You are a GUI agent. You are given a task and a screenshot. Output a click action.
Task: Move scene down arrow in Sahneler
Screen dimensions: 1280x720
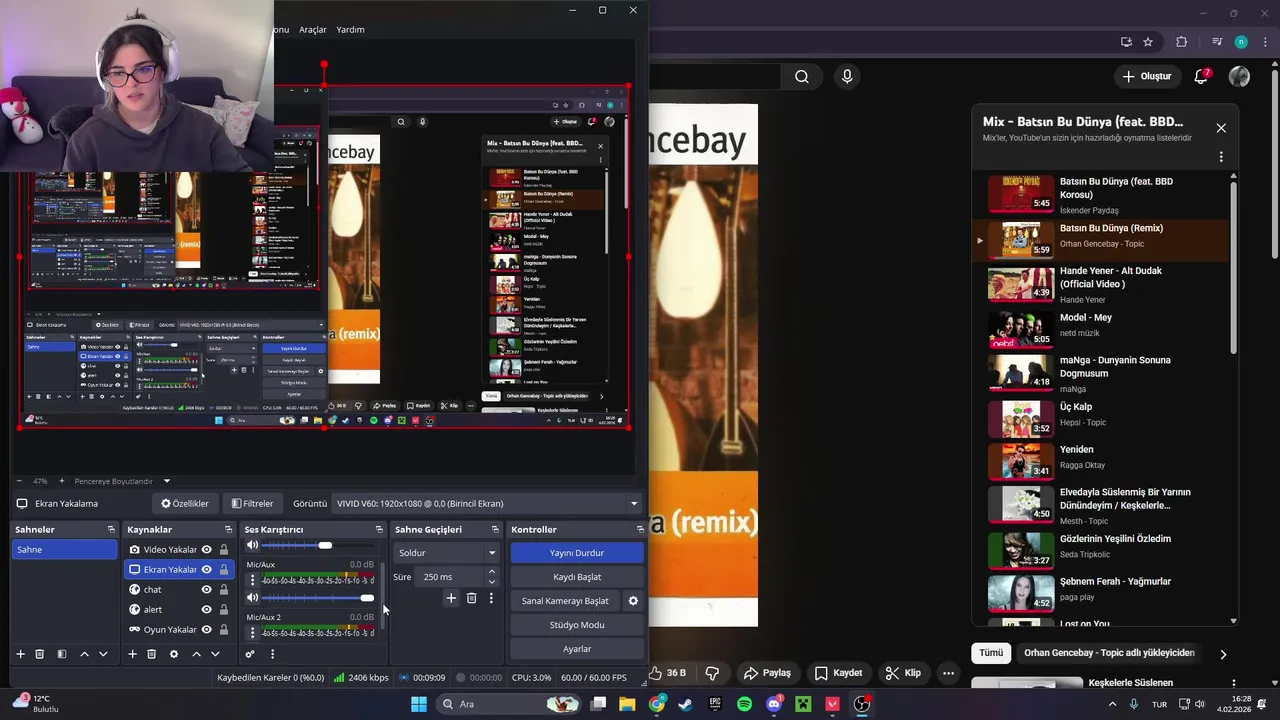click(103, 654)
